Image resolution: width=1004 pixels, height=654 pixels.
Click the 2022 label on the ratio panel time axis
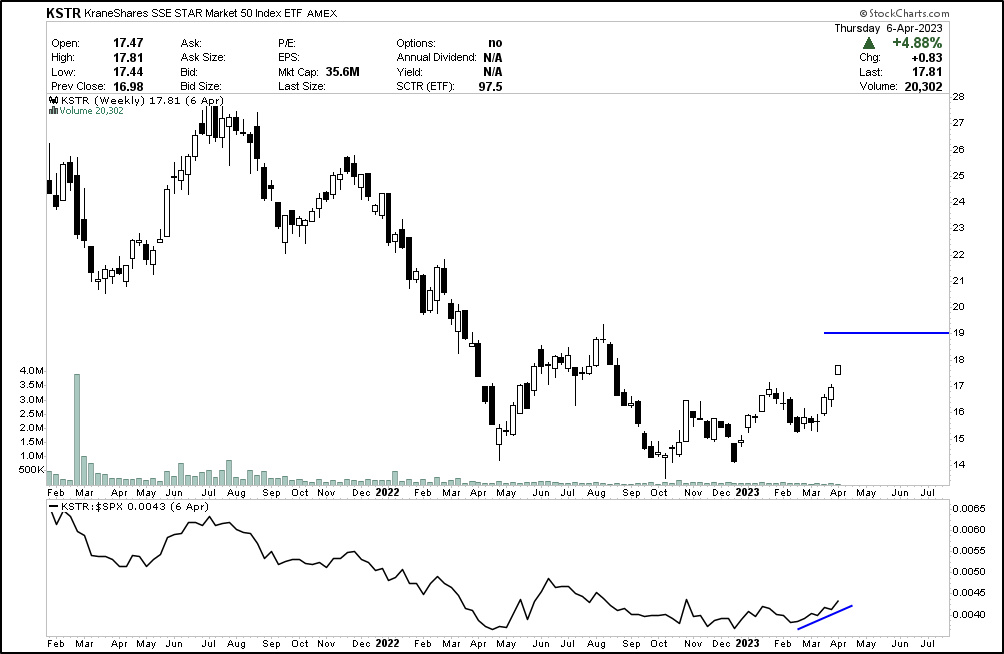387,643
